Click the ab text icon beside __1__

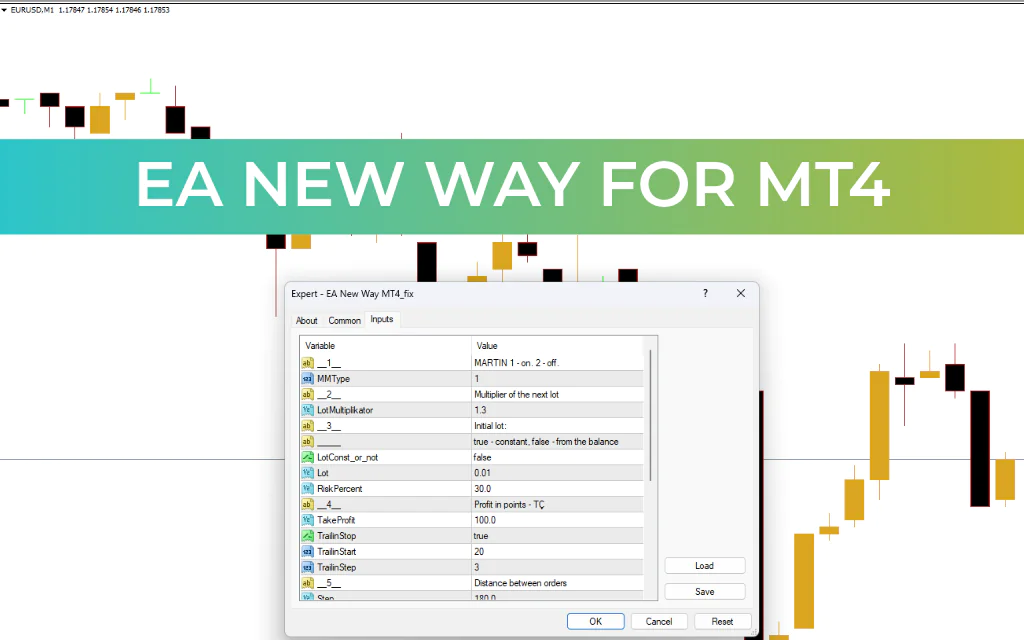[x=307, y=363]
